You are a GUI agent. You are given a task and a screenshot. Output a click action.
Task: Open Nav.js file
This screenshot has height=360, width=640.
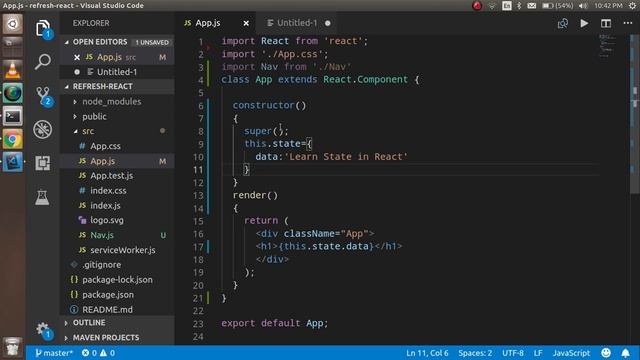coord(117,235)
